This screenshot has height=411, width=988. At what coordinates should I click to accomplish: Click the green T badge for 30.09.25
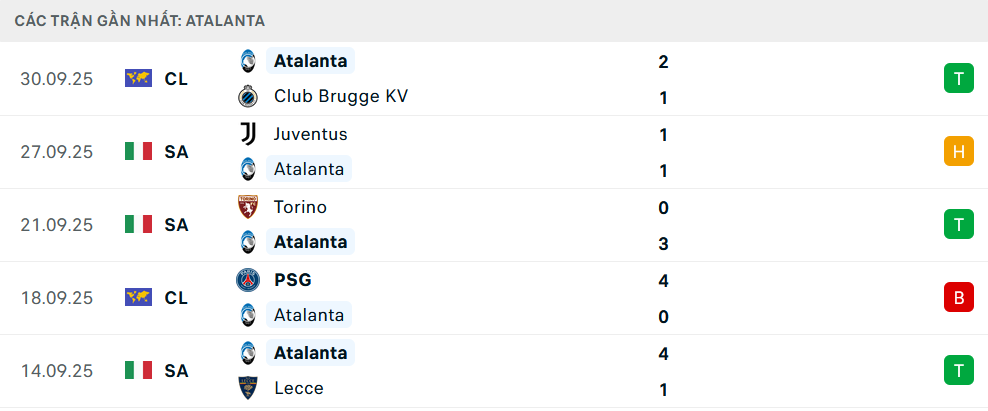958,79
